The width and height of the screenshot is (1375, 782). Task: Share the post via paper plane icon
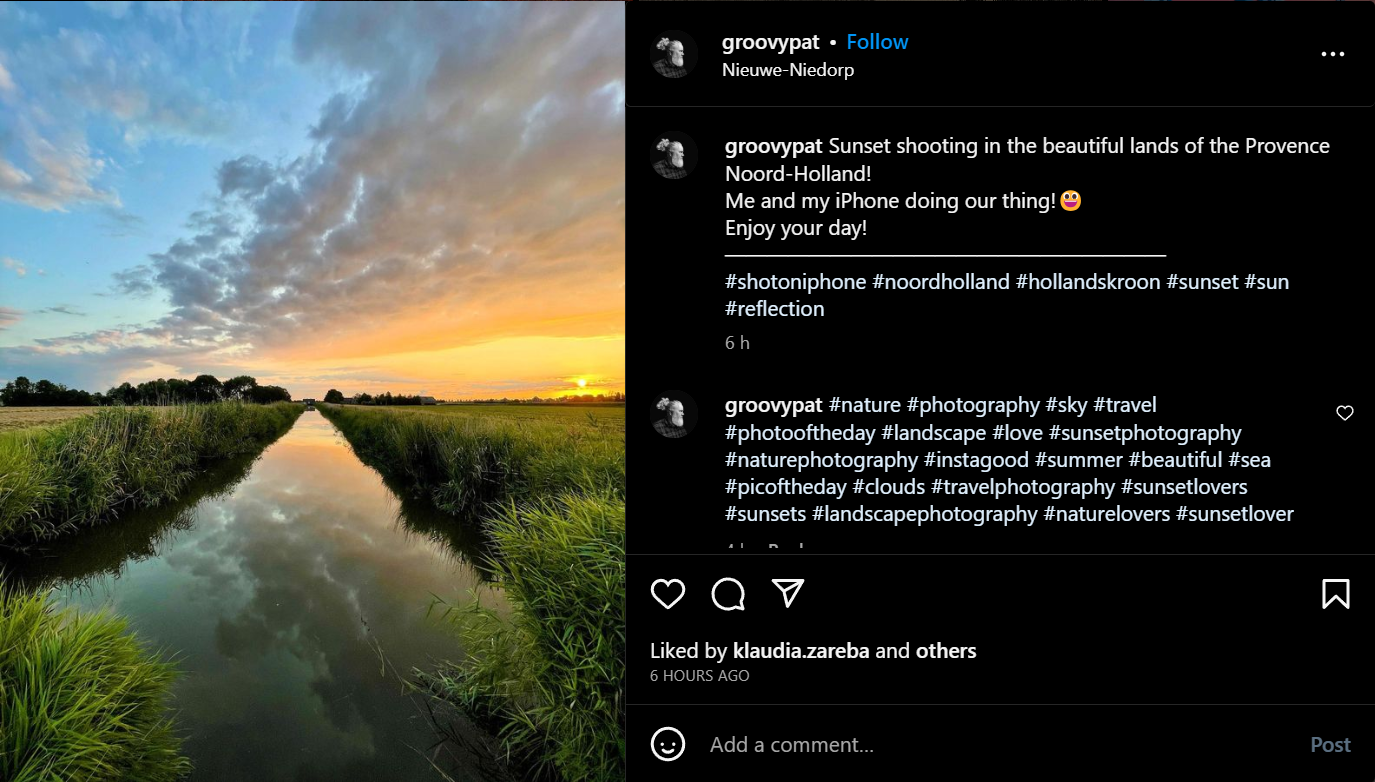point(788,593)
